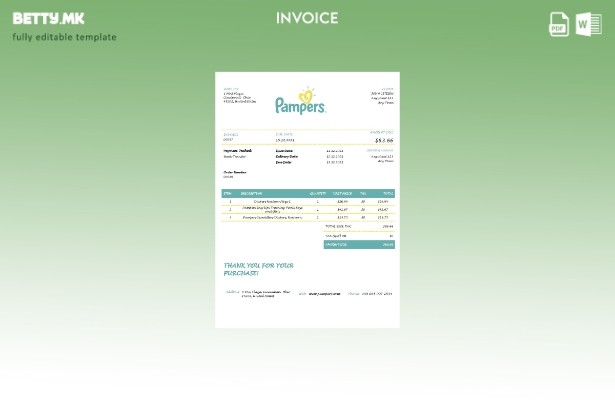Click the 'fully editable template' subtitle

pos(64,37)
